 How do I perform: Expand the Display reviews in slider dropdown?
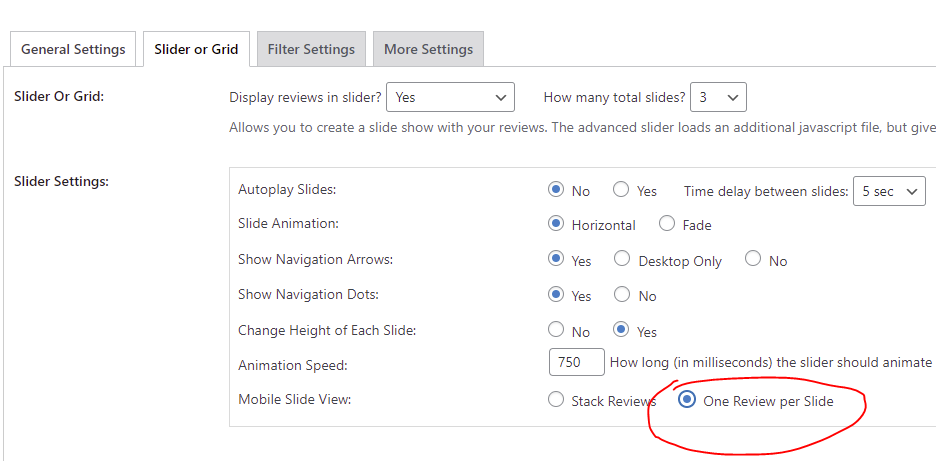pyautogui.click(x=450, y=97)
